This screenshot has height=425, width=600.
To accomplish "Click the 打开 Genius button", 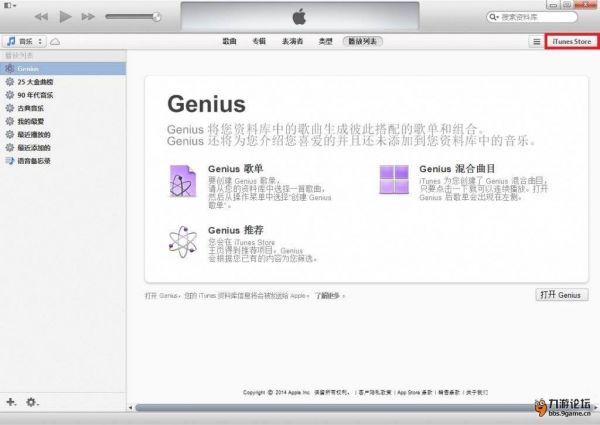I will pos(559,296).
